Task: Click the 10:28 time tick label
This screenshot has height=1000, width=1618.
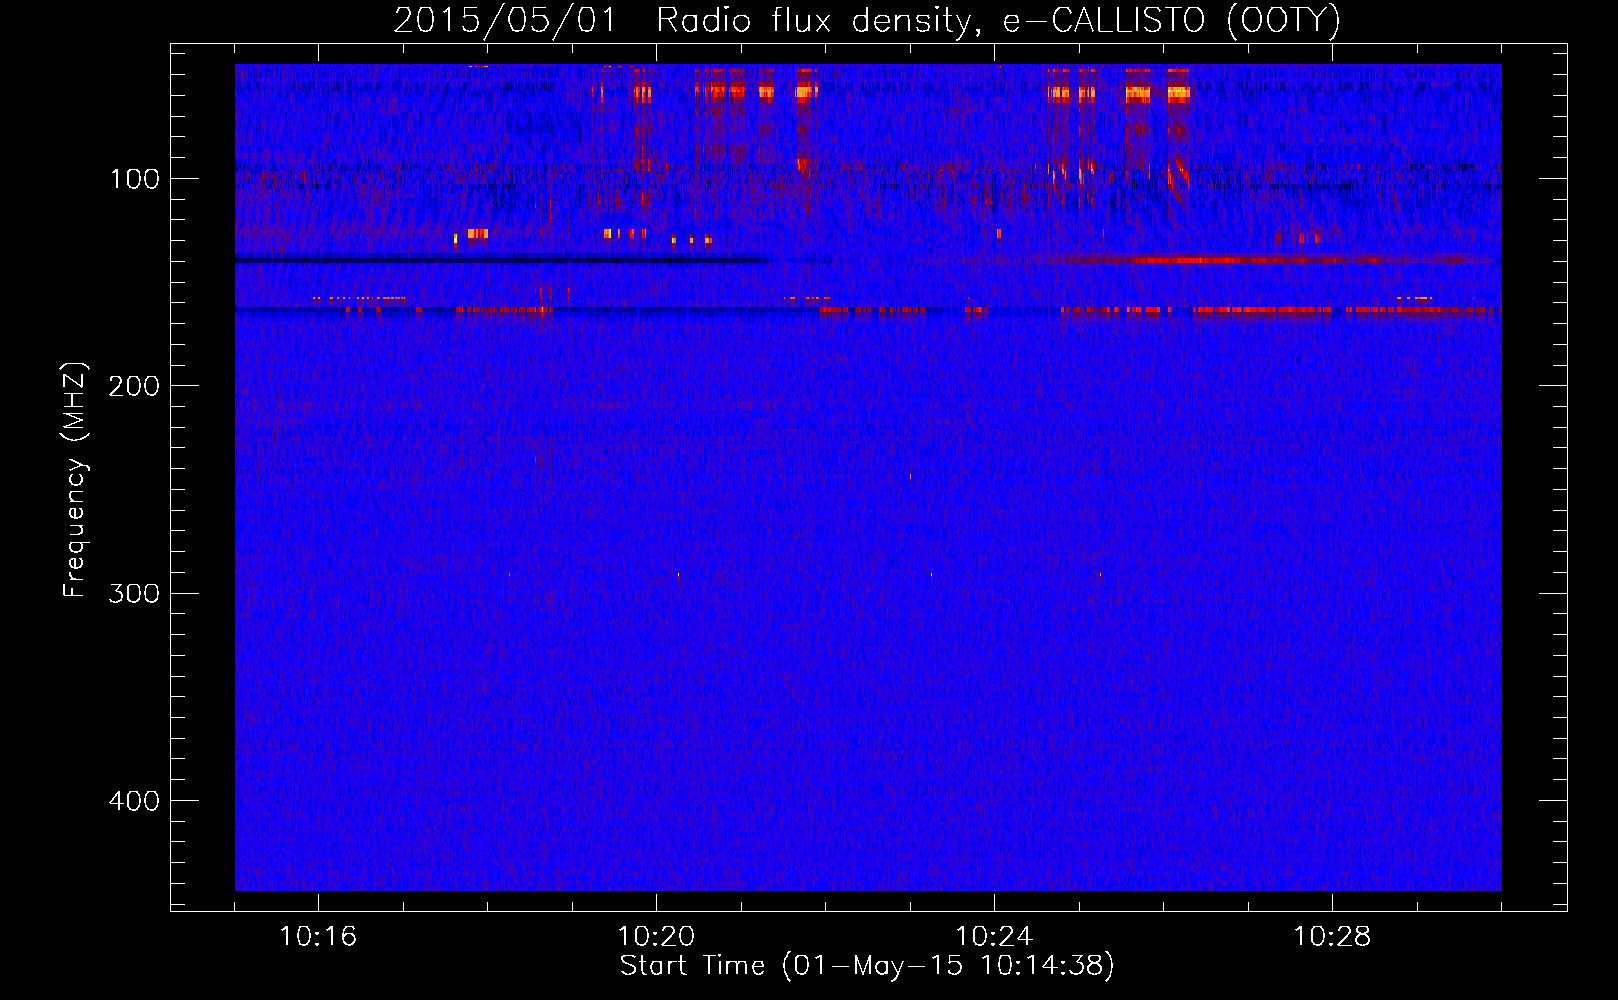Action: pos(1332,937)
